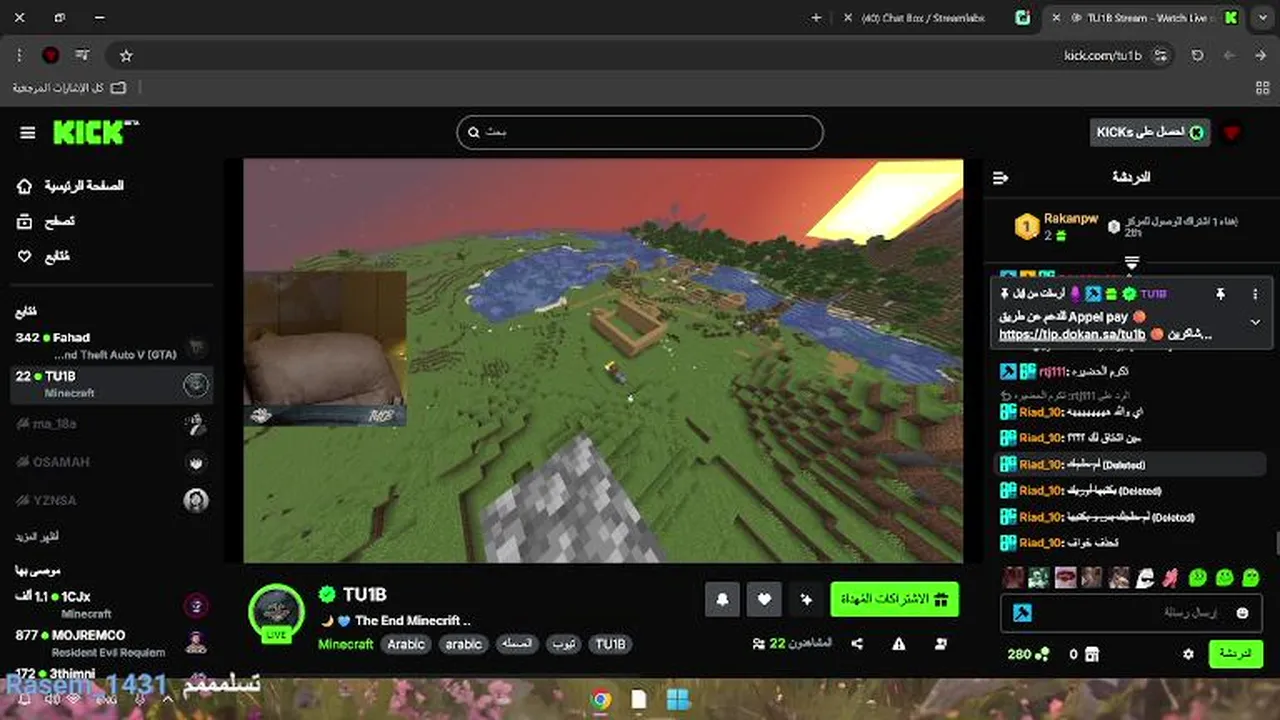Viewport: 1280px width, 720px height.
Task: Open offline channel OSAMAH
Action: (x=111, y=462)
